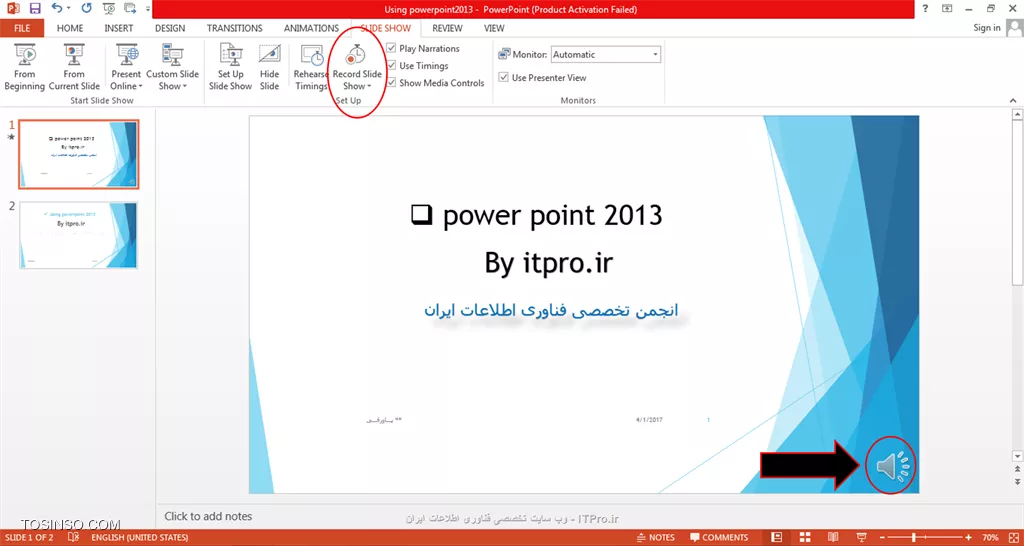The image size is (1024, 546).
Task: Click the user account avatar icon
Action: 1014,28
